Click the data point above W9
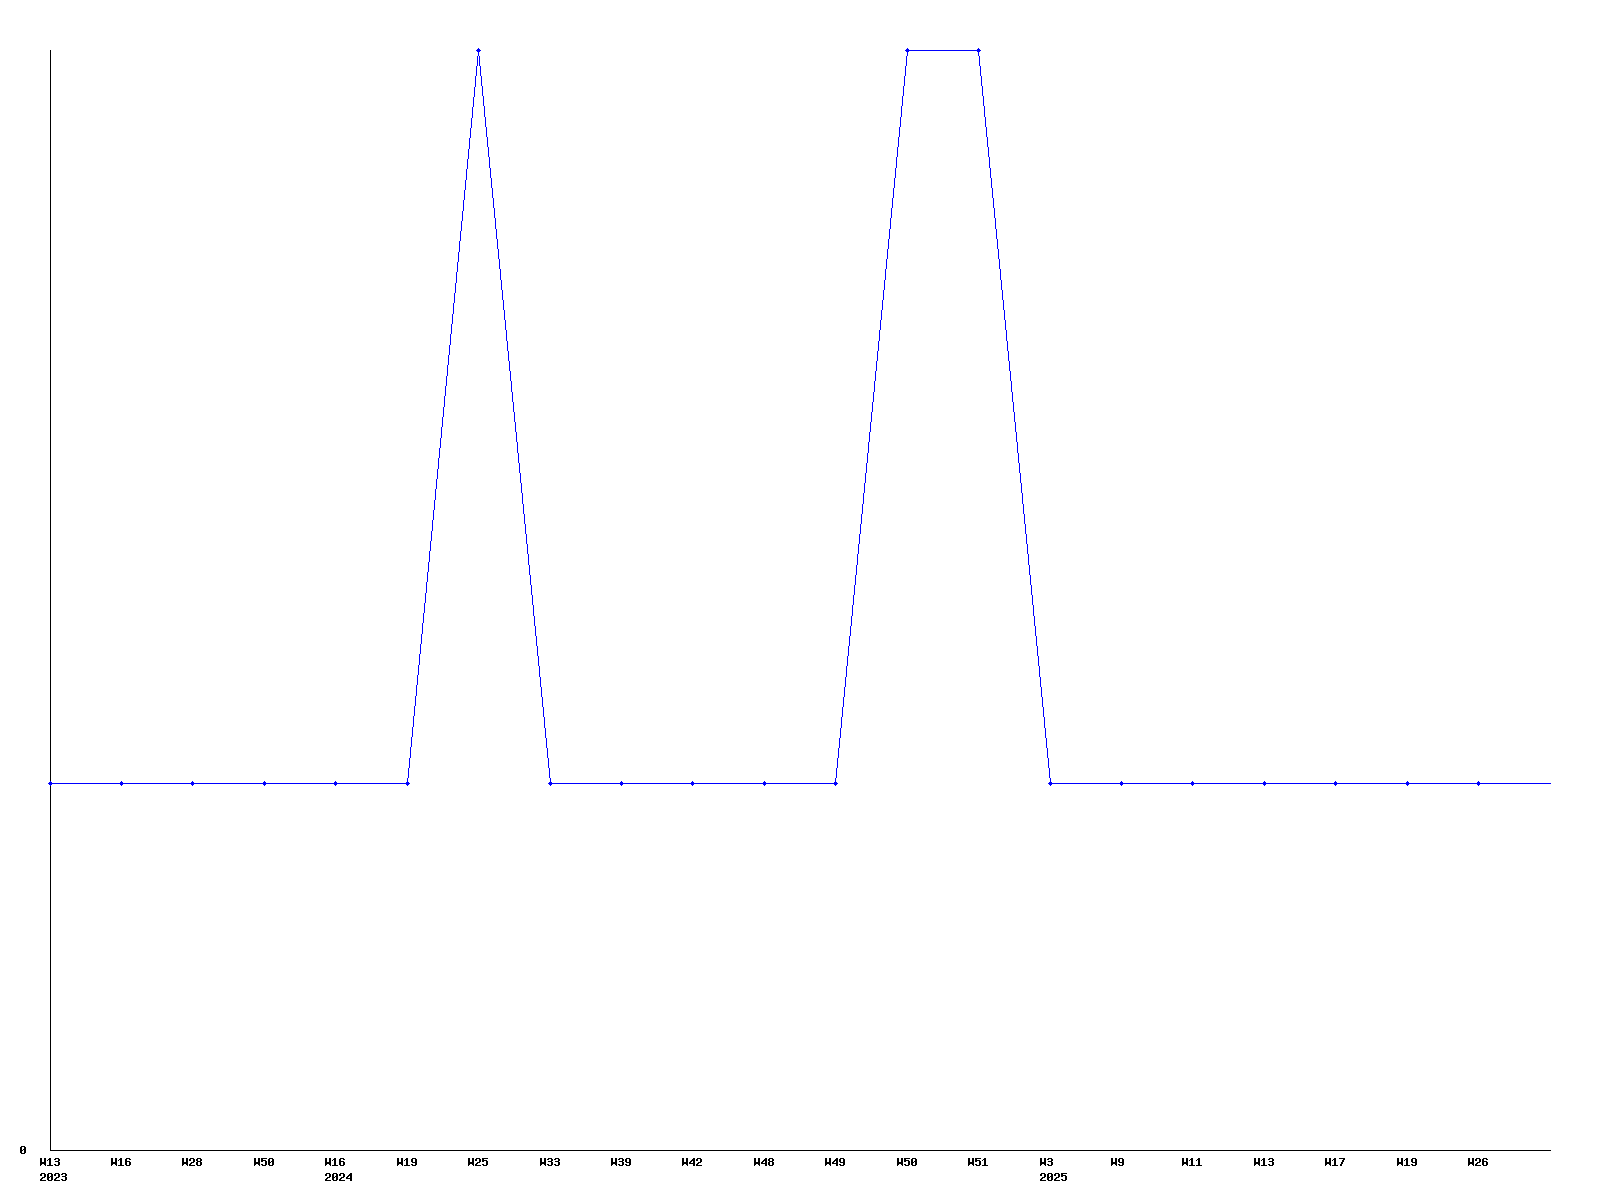1600x1200 pixels. (1121, 783)
